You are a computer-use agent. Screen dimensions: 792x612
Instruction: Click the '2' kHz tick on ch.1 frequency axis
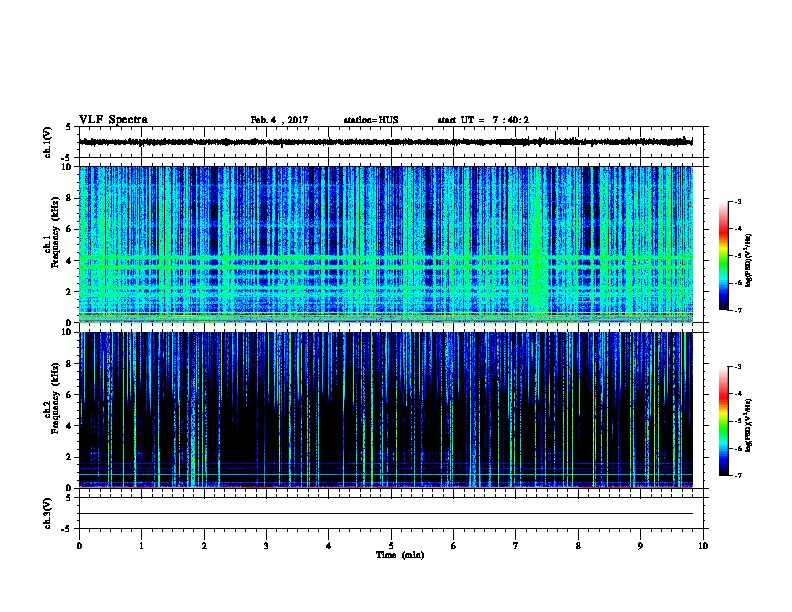click(69, 291)
